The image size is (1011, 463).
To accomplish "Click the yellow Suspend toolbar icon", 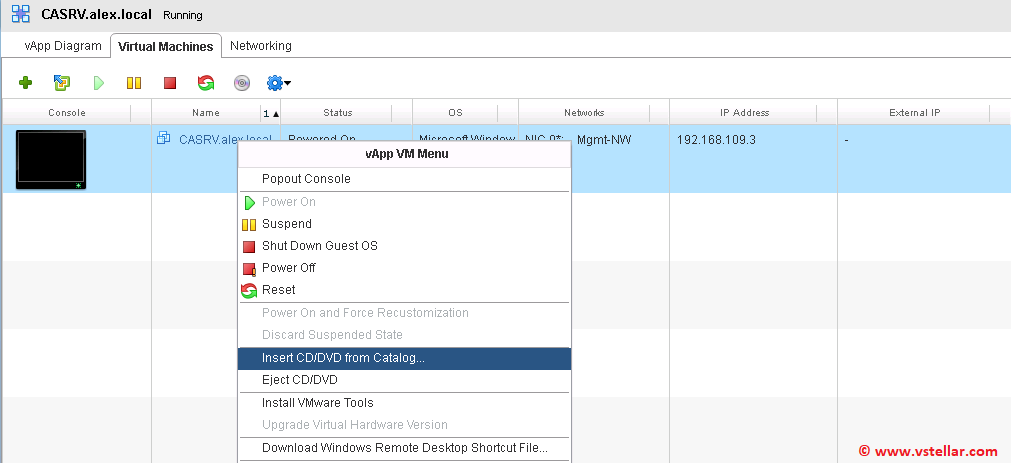I will click(133, 83).
